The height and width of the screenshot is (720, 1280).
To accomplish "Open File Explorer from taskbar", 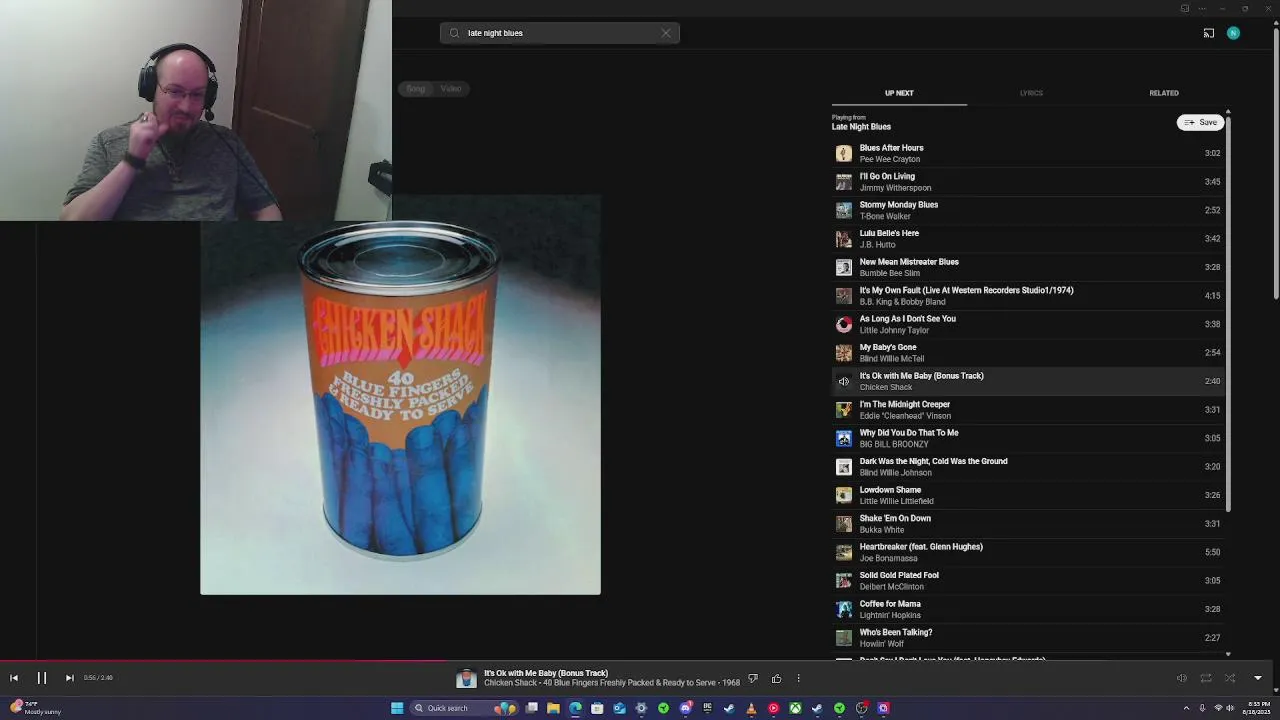I will [553, 708].
